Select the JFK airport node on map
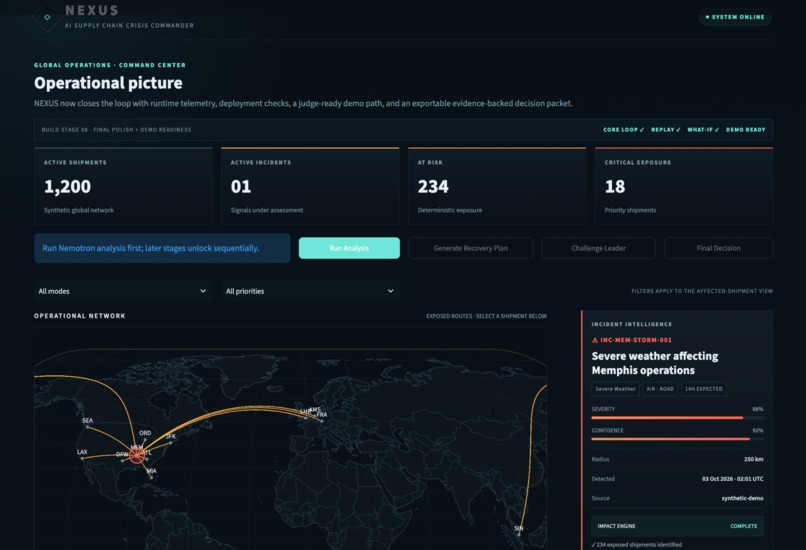The height and width of the screenshot is (550, 806). (171, 443)
